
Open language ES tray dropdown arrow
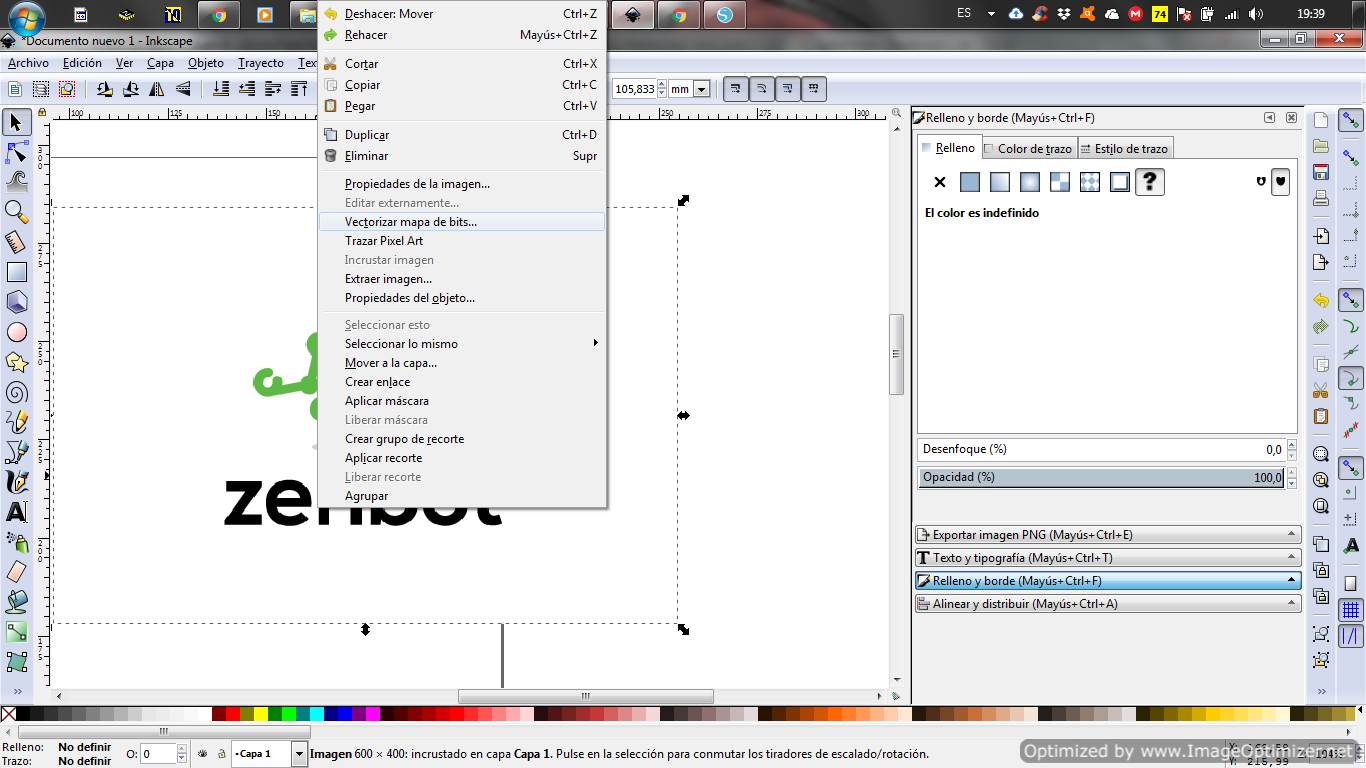(991, 14)
